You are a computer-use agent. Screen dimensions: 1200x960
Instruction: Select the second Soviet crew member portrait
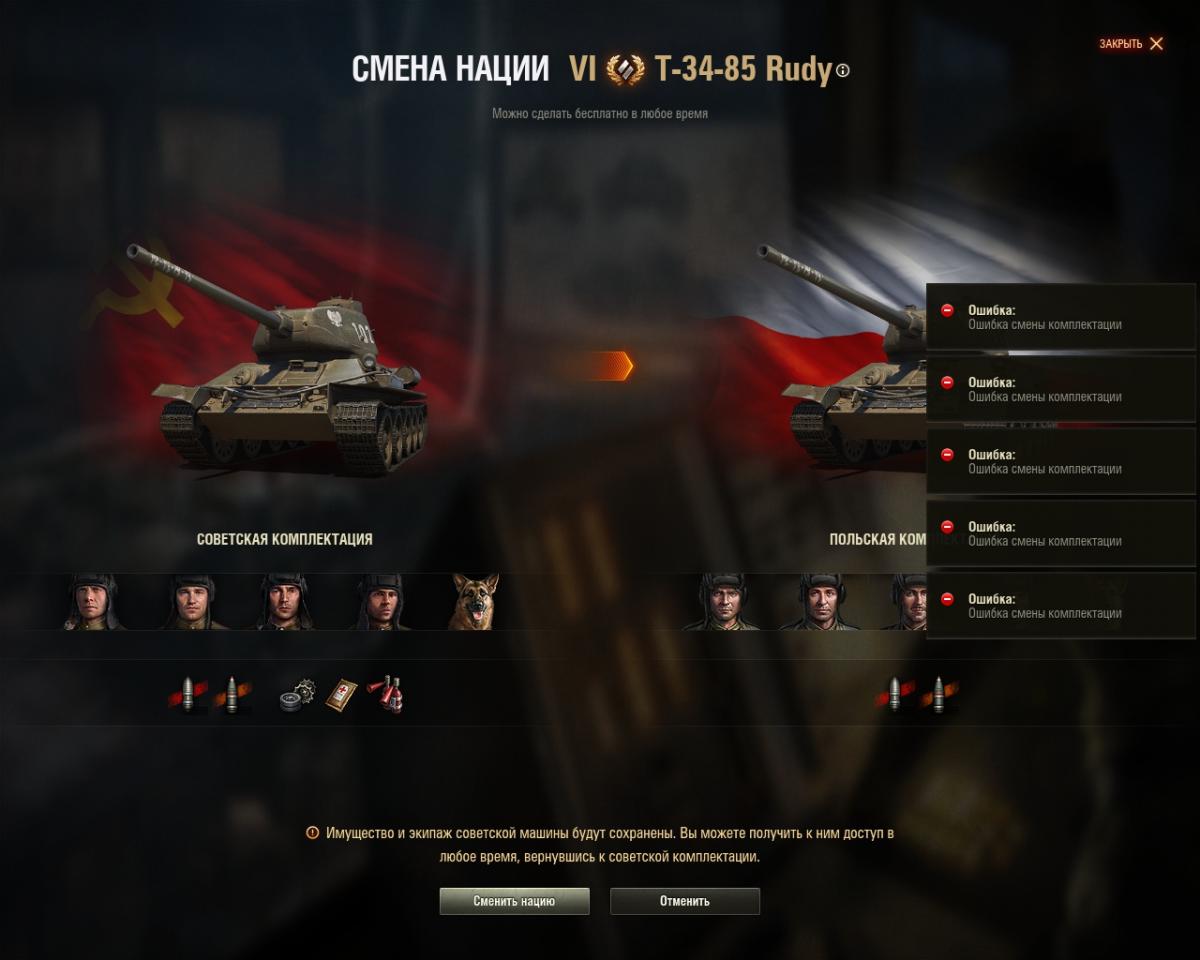pyautogui.click(x=189, y=601)
